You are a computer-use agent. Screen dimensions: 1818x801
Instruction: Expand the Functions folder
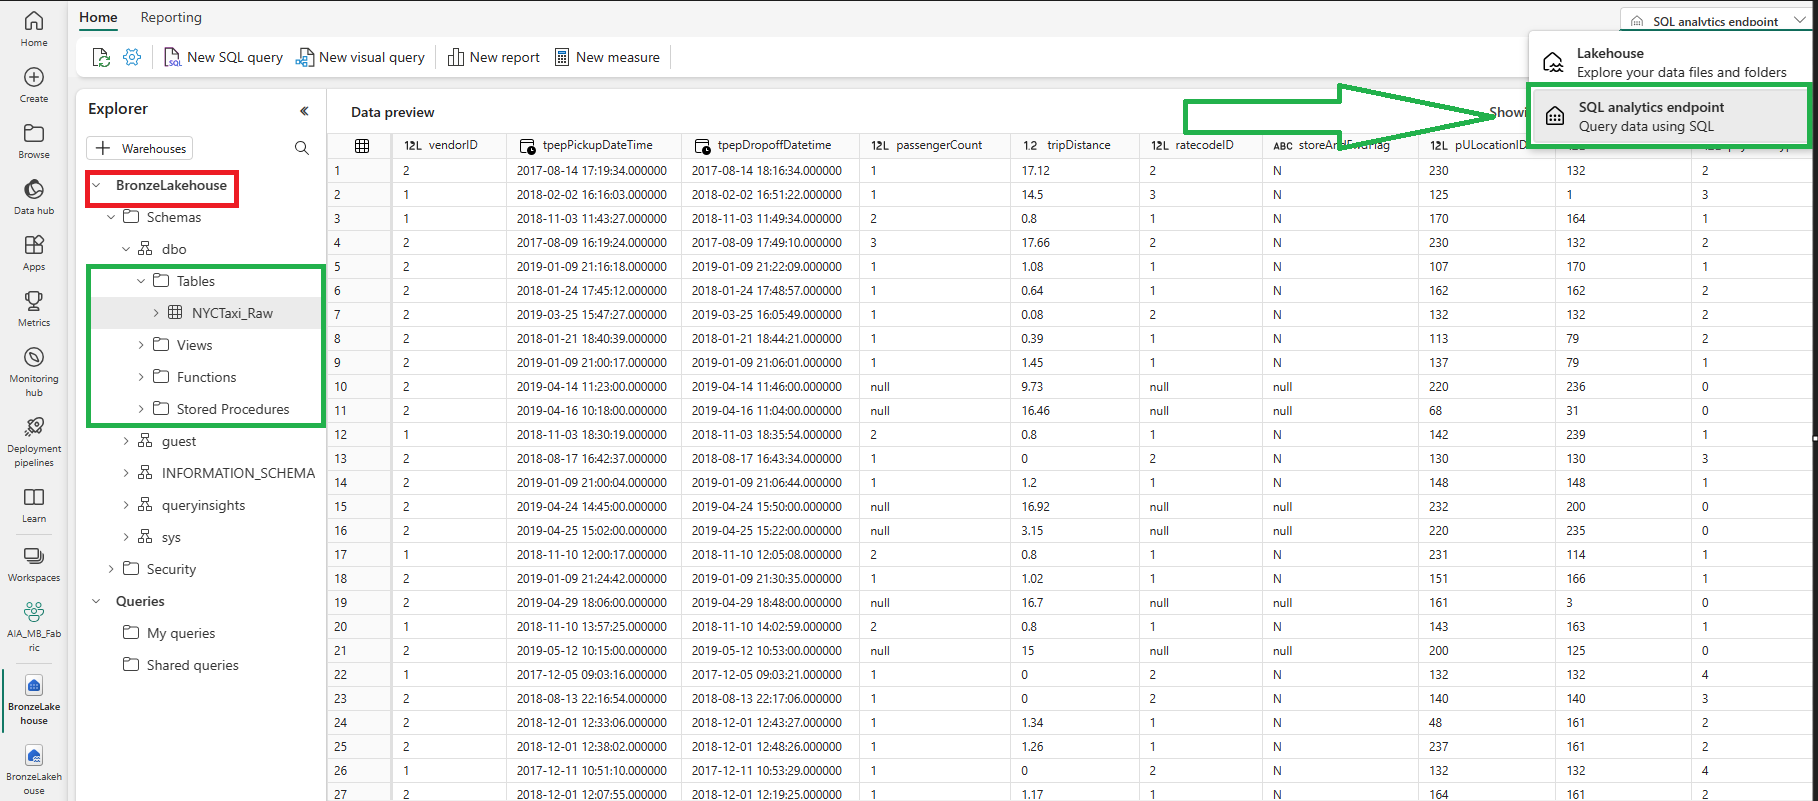click(x=141, y=377)
